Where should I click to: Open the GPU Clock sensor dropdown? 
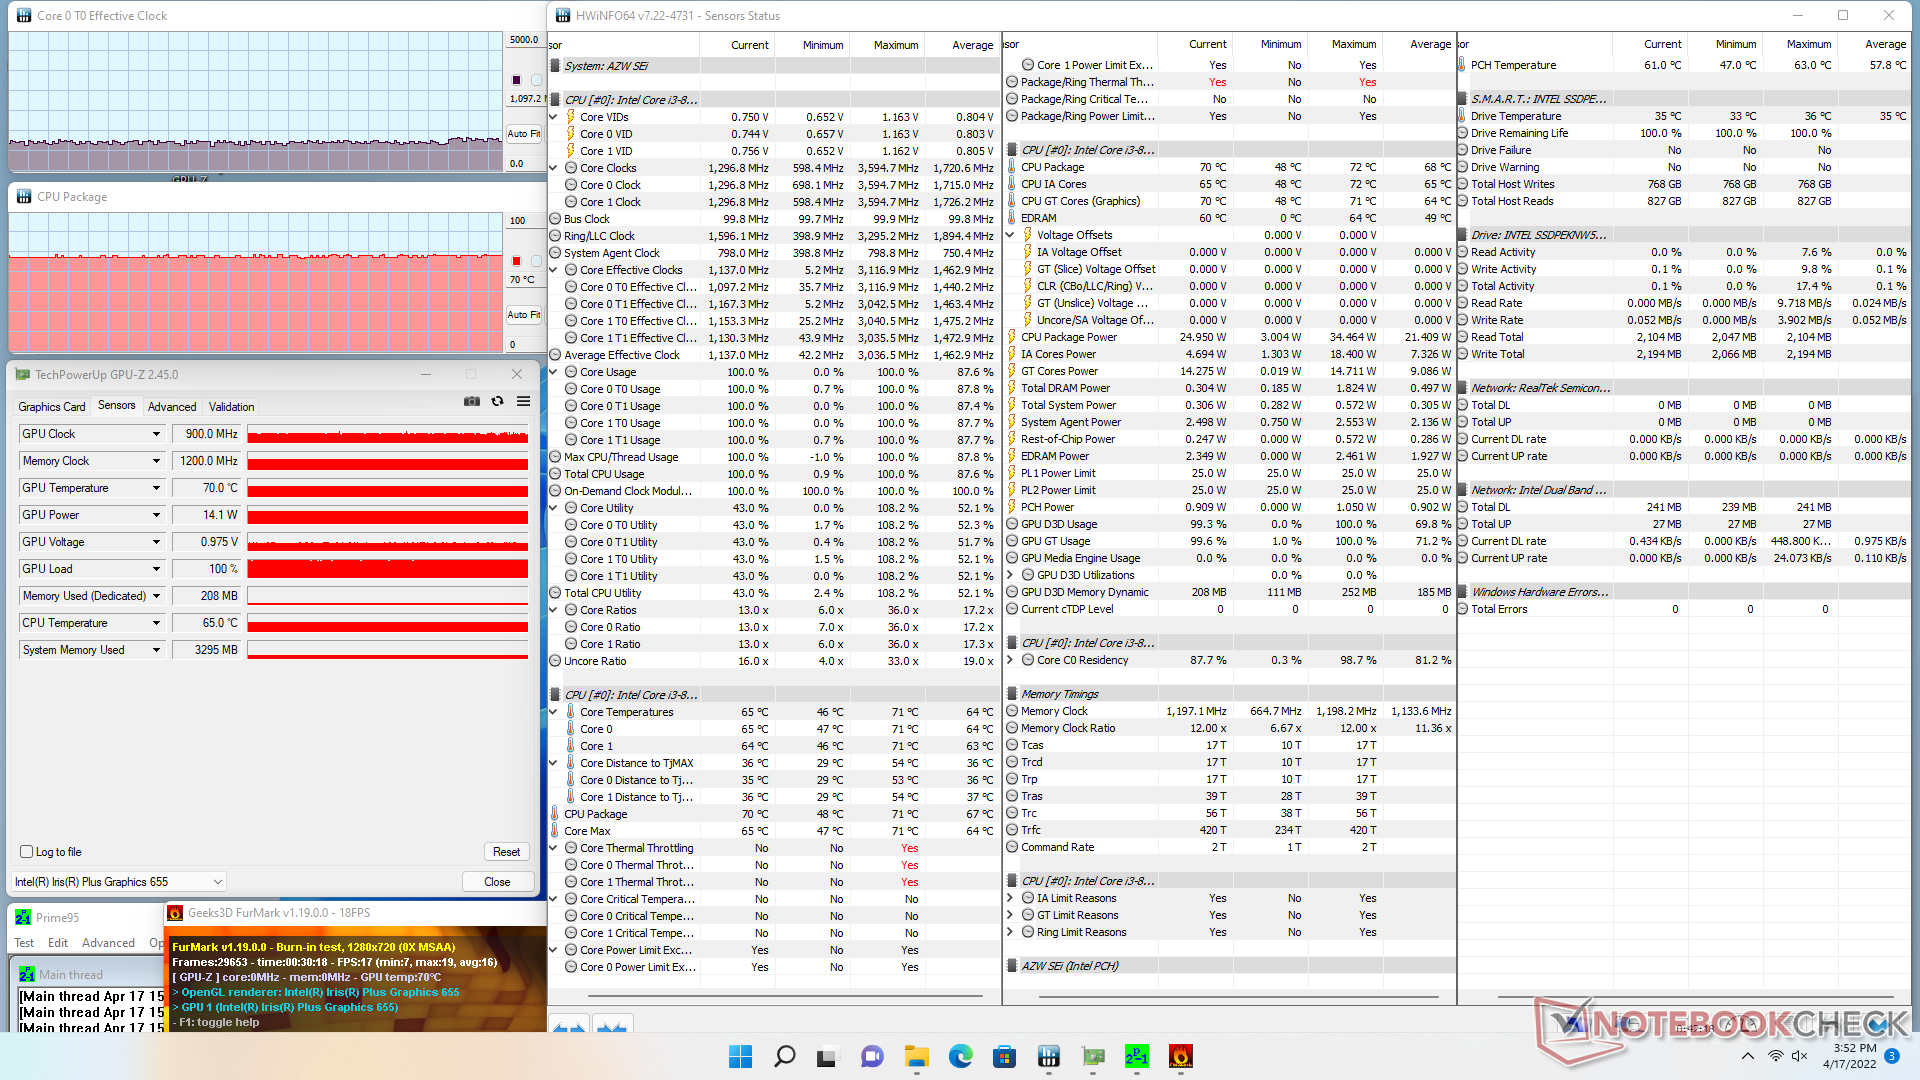click(x=156, y=434)
